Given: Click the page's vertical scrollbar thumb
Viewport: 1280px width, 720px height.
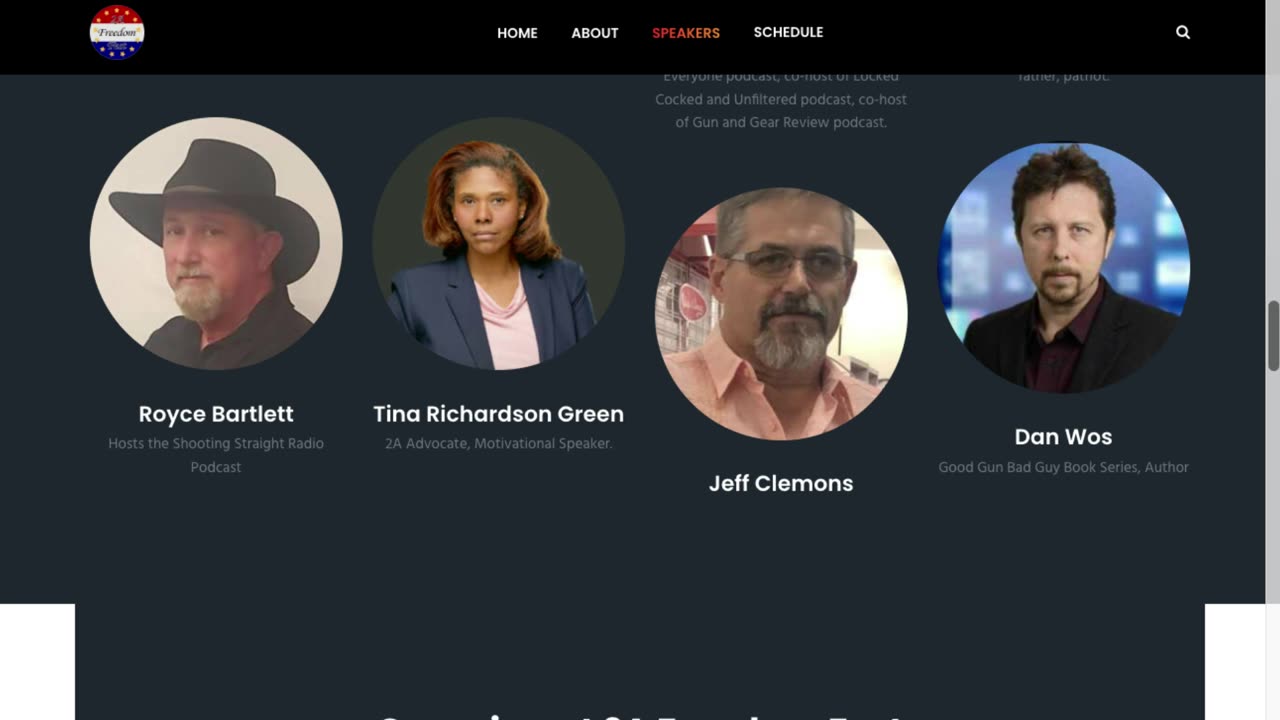Looking at the screenshot, I should [x=1273, y=335].
